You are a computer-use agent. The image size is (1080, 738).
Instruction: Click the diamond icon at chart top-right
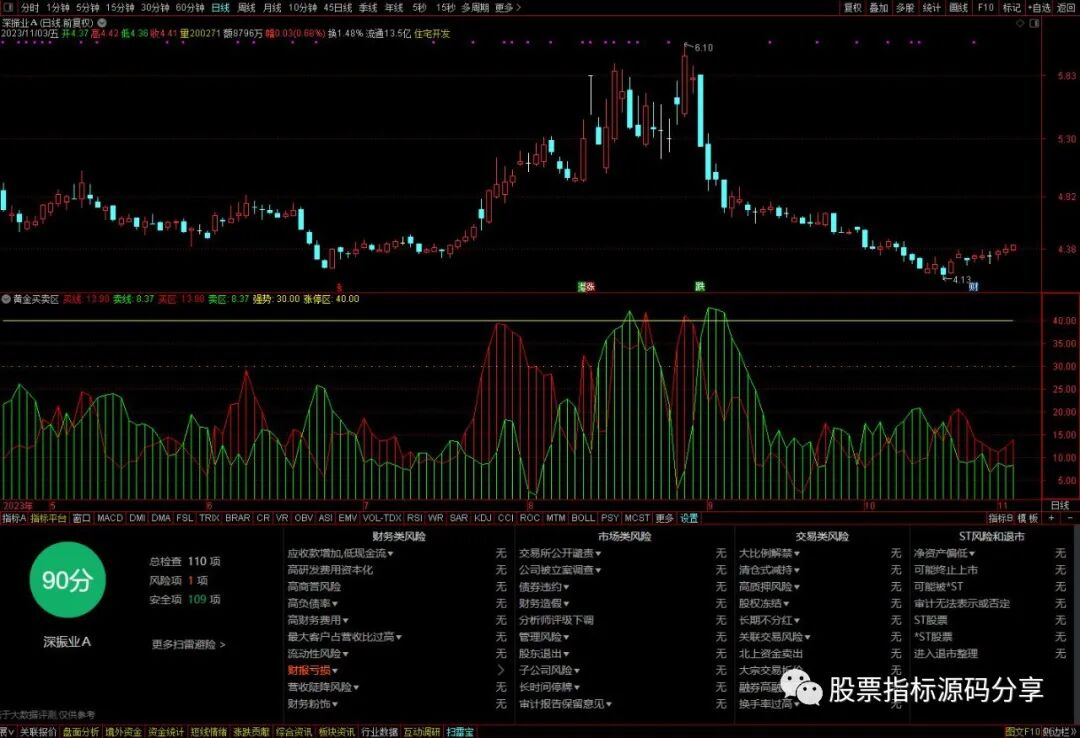pos(1021,23)
